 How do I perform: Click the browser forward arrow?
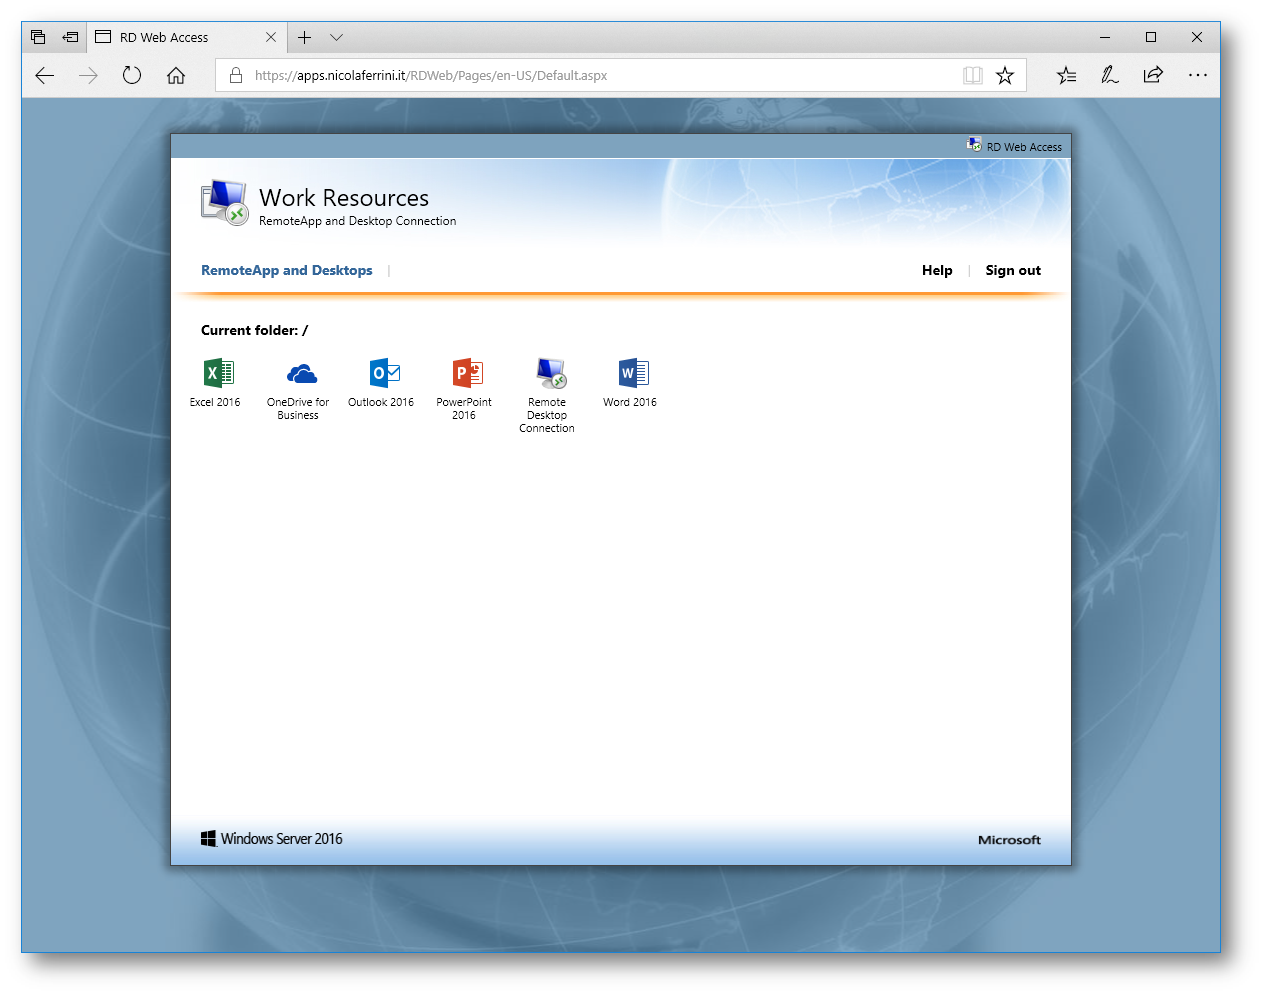point(88,75)
